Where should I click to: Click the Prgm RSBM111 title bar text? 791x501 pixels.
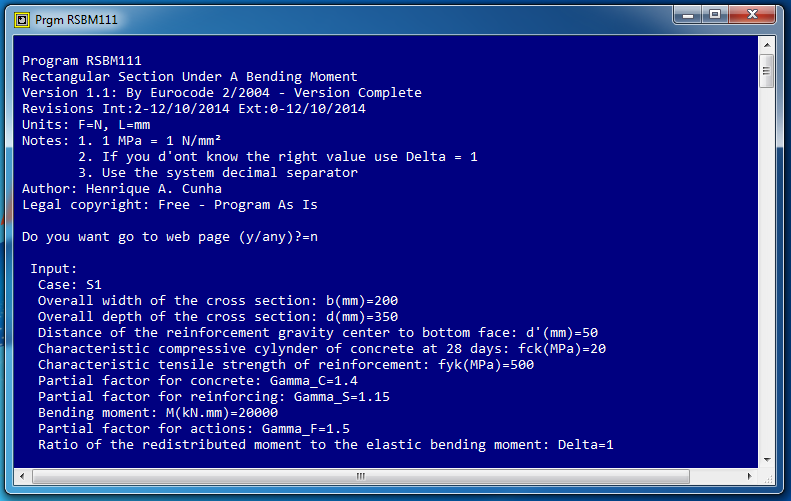(x=76, y=20)
